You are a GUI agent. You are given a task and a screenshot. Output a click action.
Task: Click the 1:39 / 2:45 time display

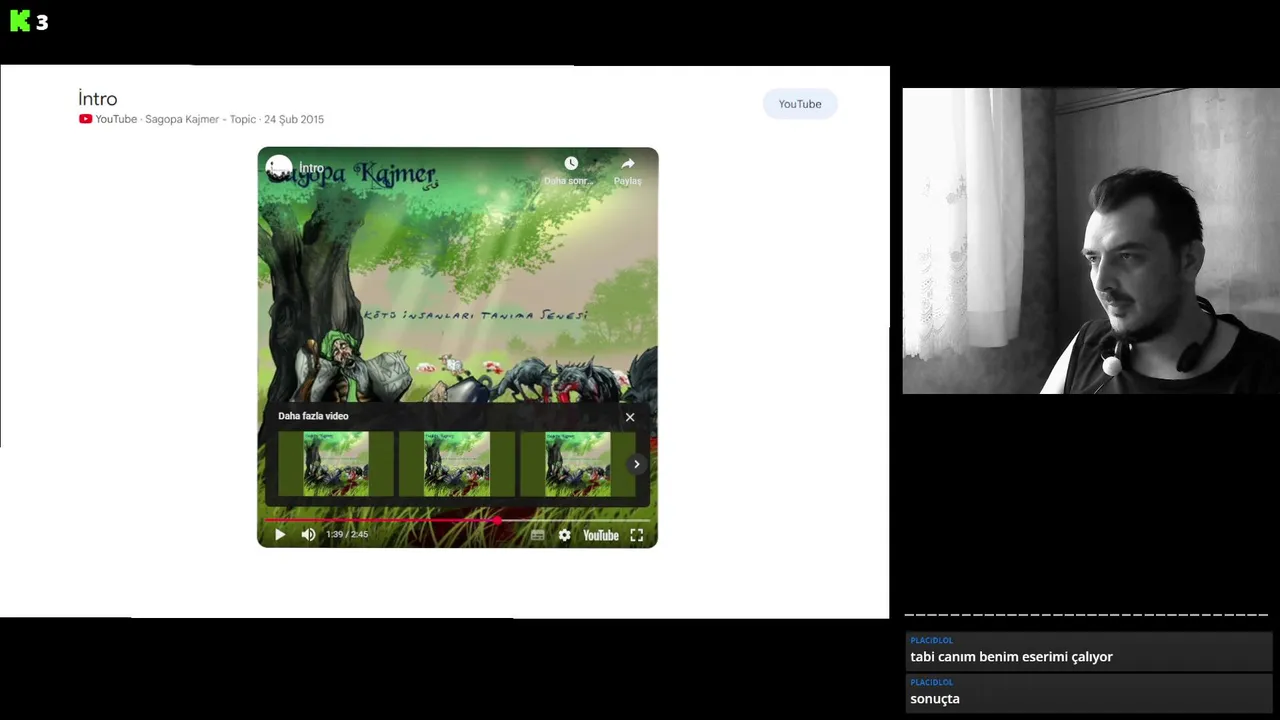[x=347, y=534]
